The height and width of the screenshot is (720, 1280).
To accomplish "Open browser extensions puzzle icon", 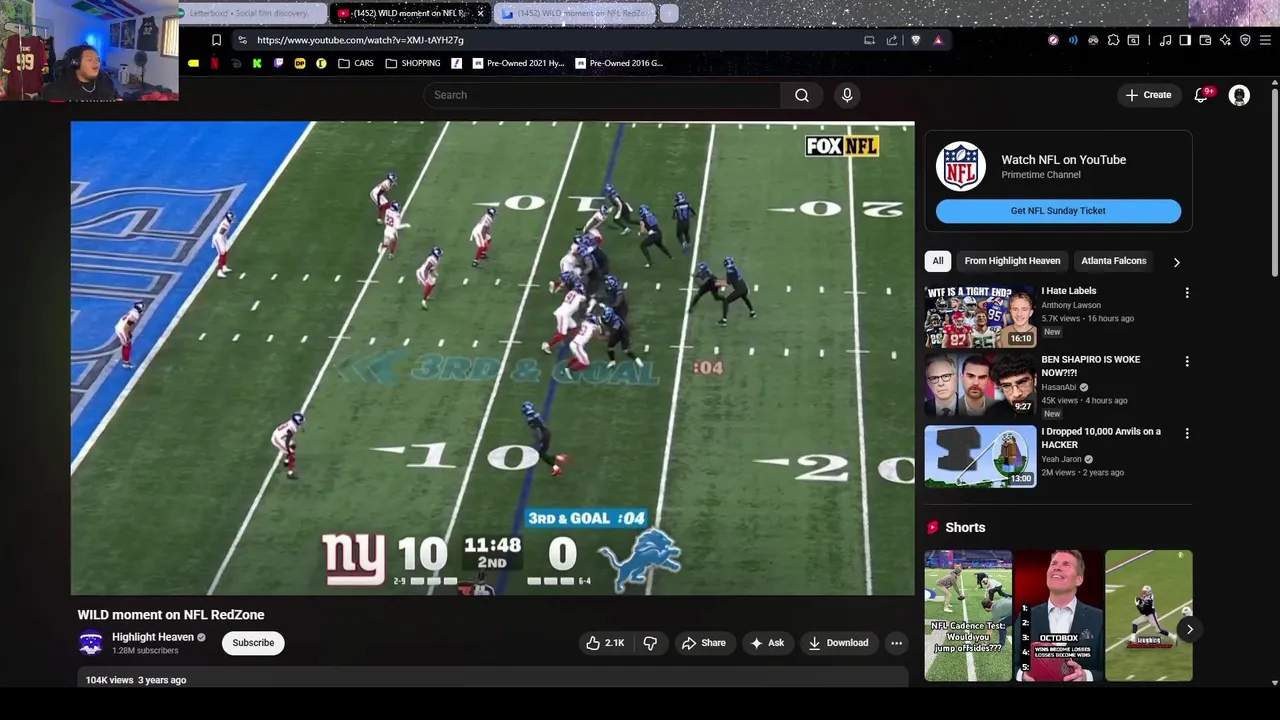I will [x=1113, y=40].
